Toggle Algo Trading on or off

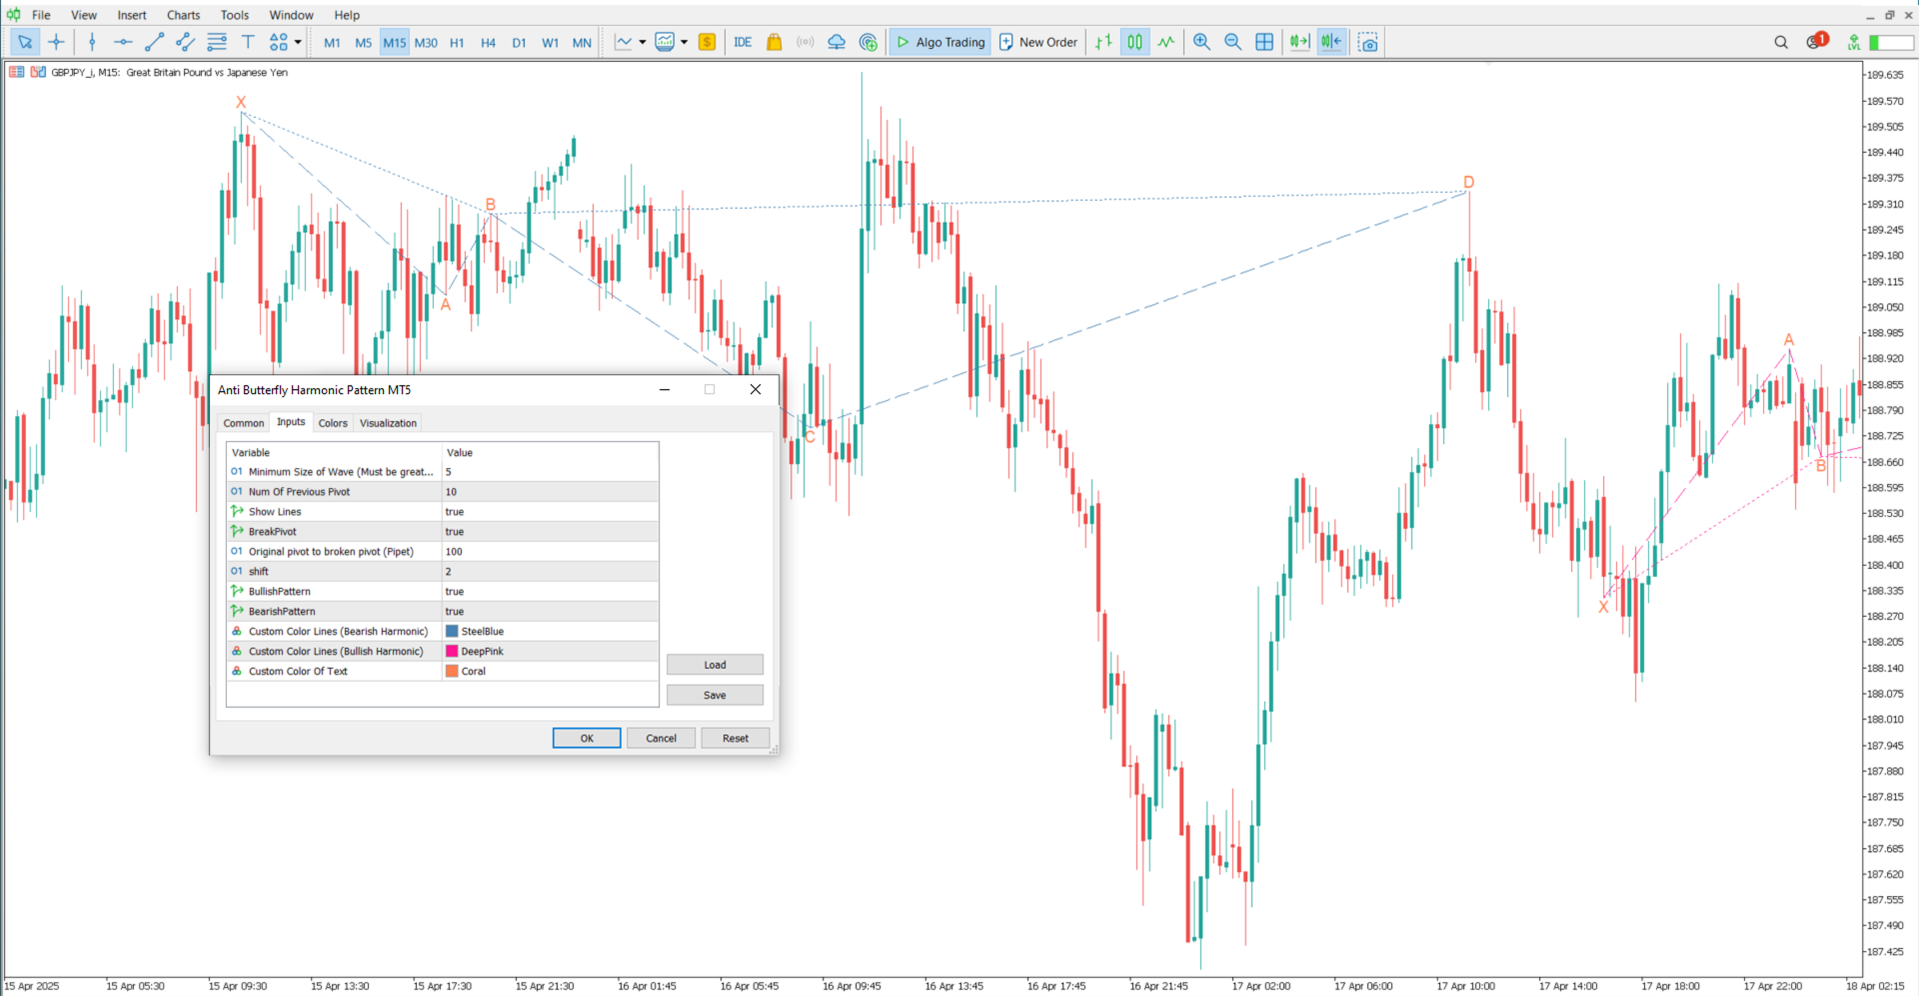938,42
